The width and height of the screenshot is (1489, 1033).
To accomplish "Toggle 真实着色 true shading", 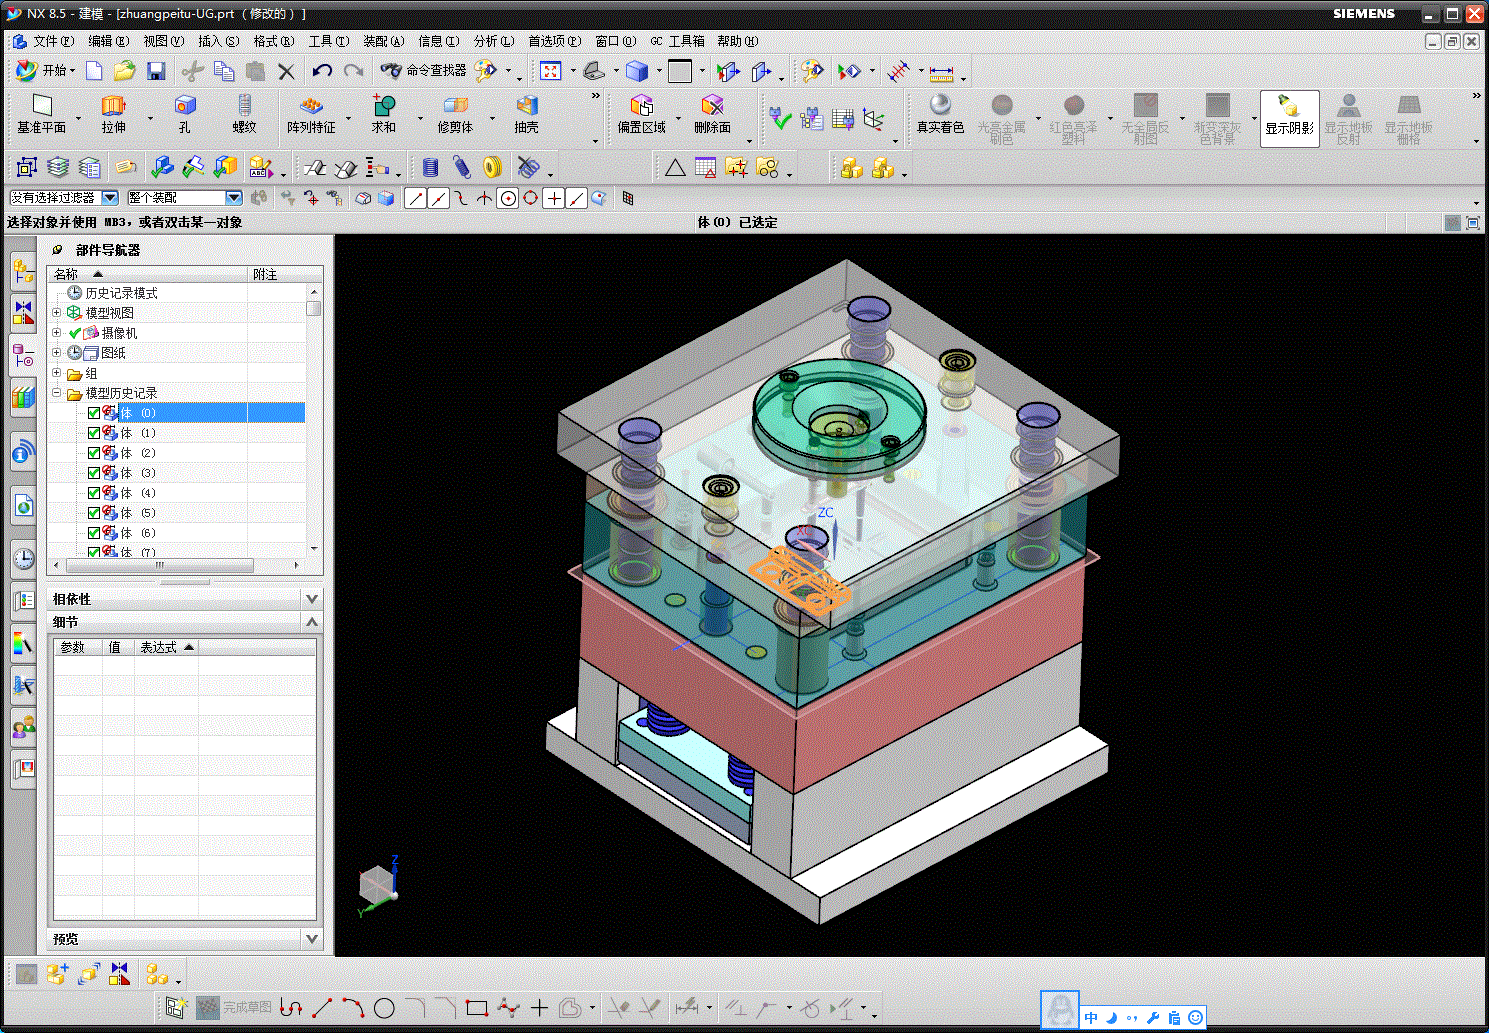I will coord(940,114).
